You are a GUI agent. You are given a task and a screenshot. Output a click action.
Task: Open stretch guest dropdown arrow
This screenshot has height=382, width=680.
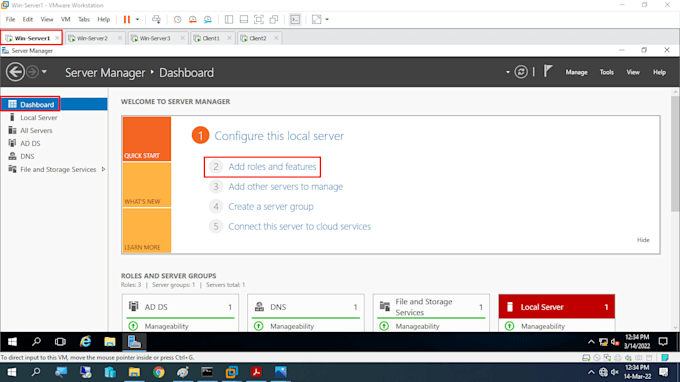327,20
